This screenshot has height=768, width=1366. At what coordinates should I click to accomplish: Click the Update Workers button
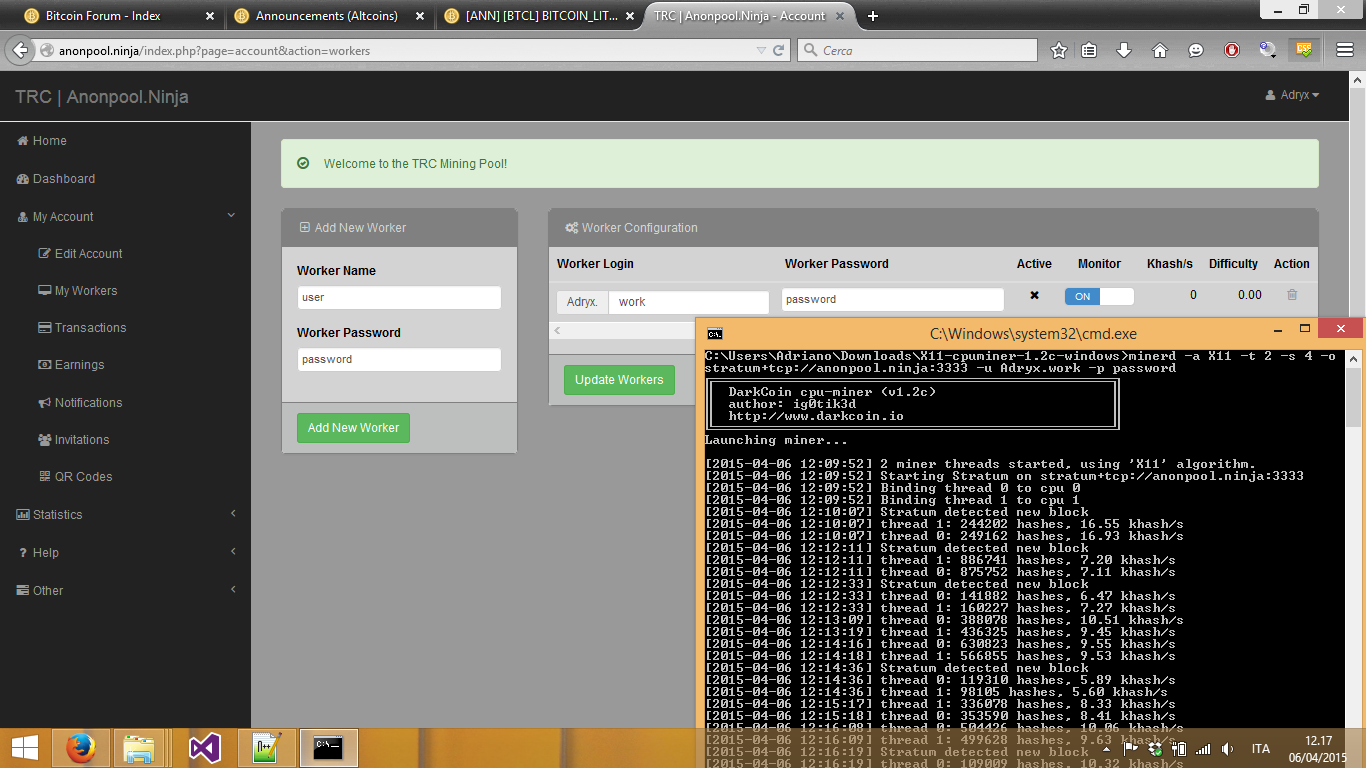click(x=619, y=380)
